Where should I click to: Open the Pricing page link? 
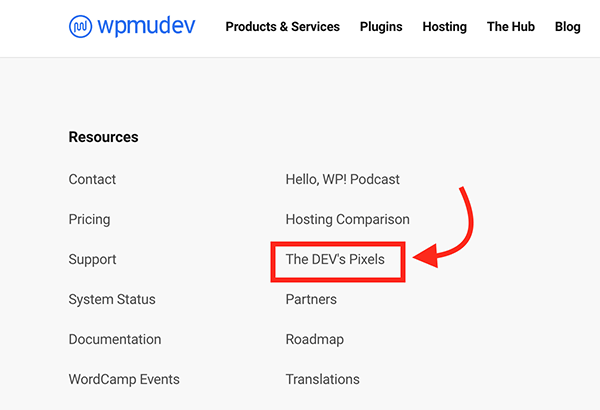pyautogui.click(x=89, y=220)
